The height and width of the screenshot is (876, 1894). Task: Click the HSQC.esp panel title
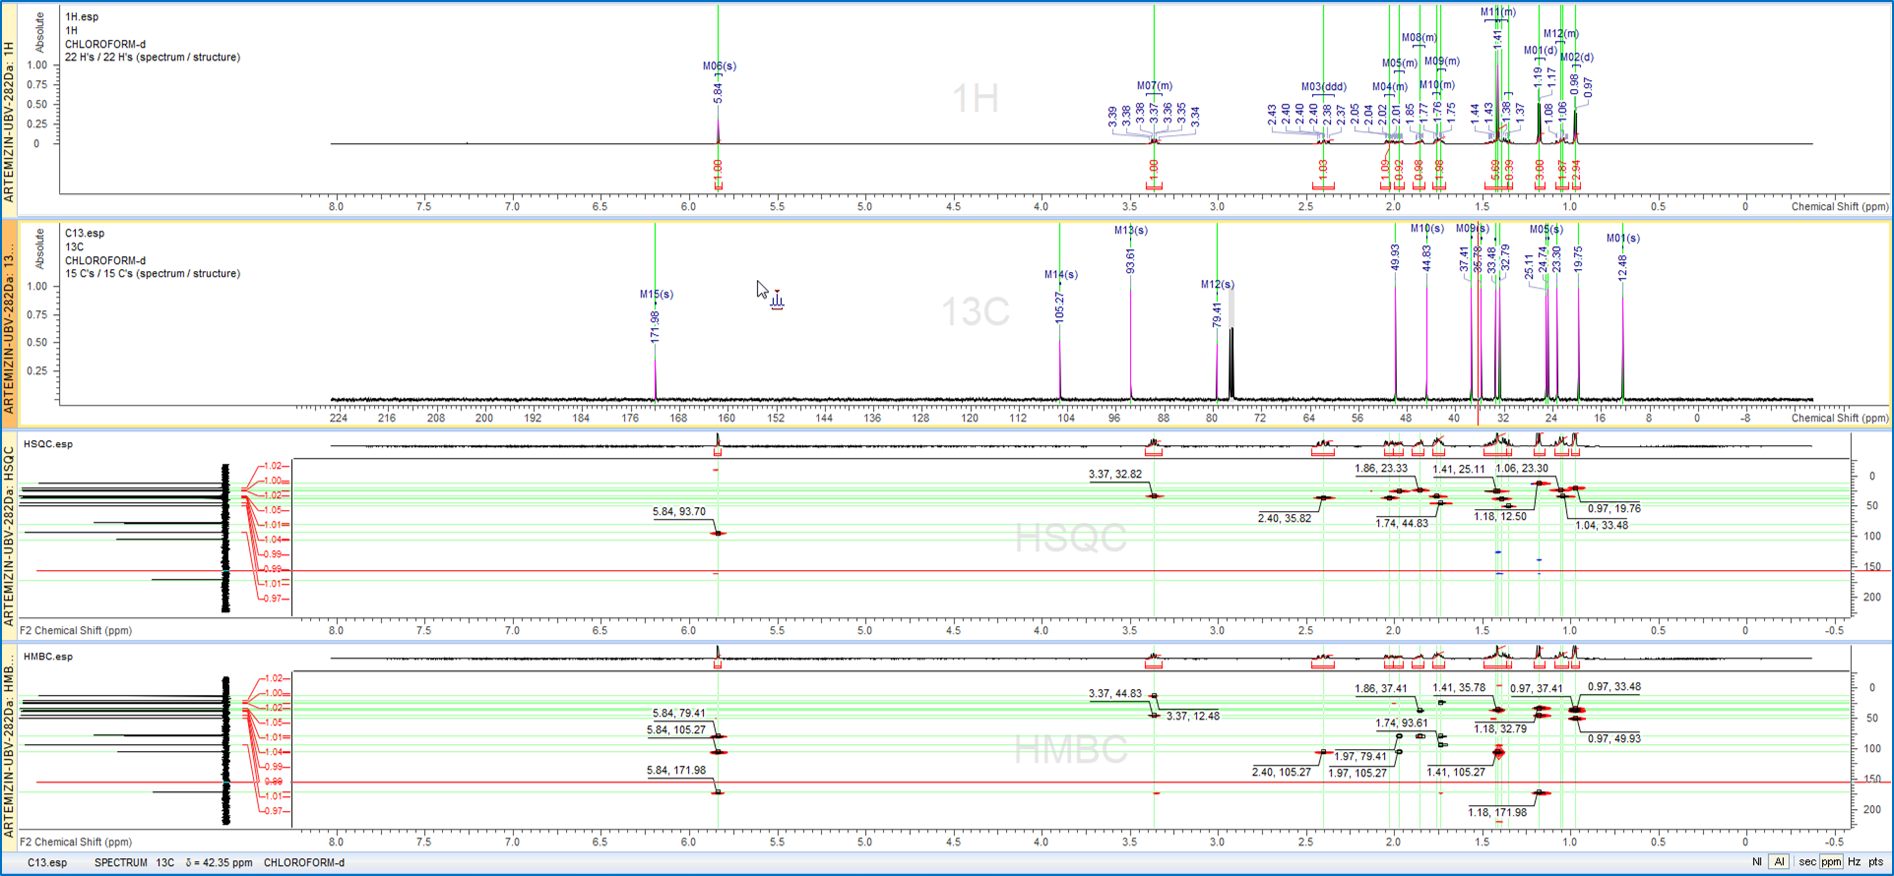tap(48, 444)
